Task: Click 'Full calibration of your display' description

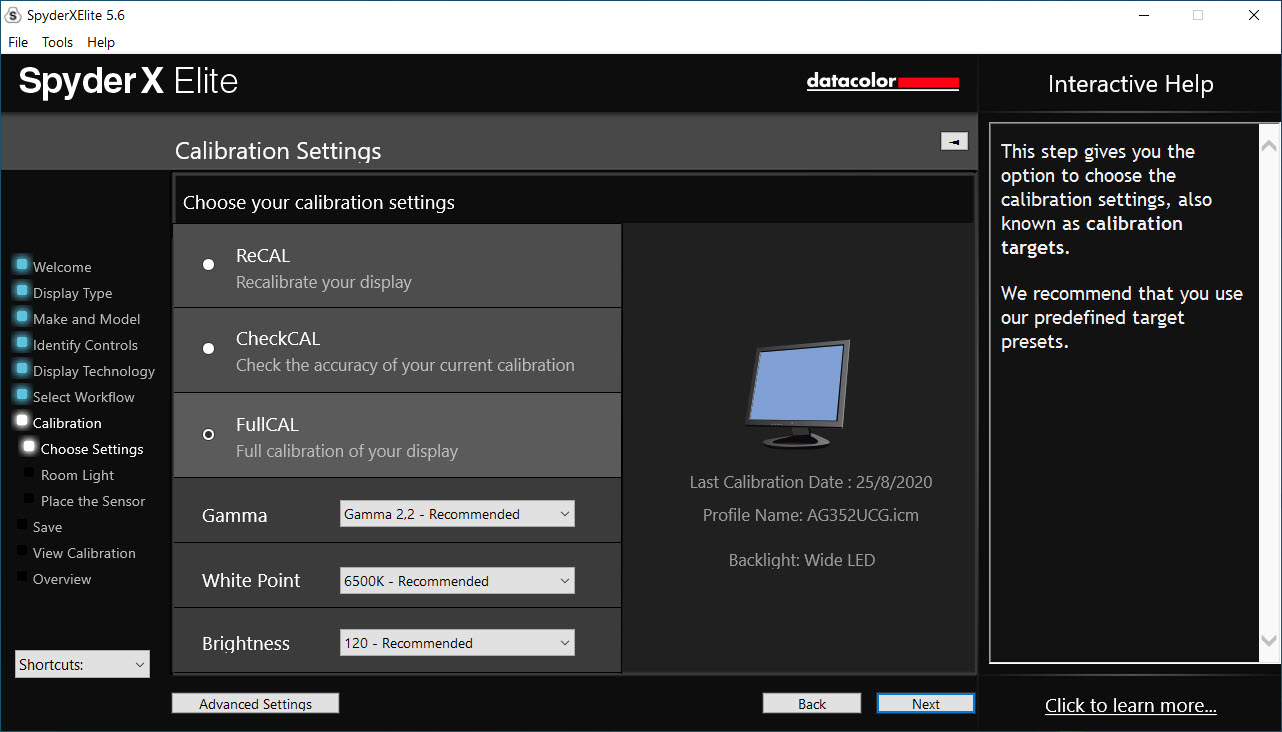Action: click(x=347, y=451)
